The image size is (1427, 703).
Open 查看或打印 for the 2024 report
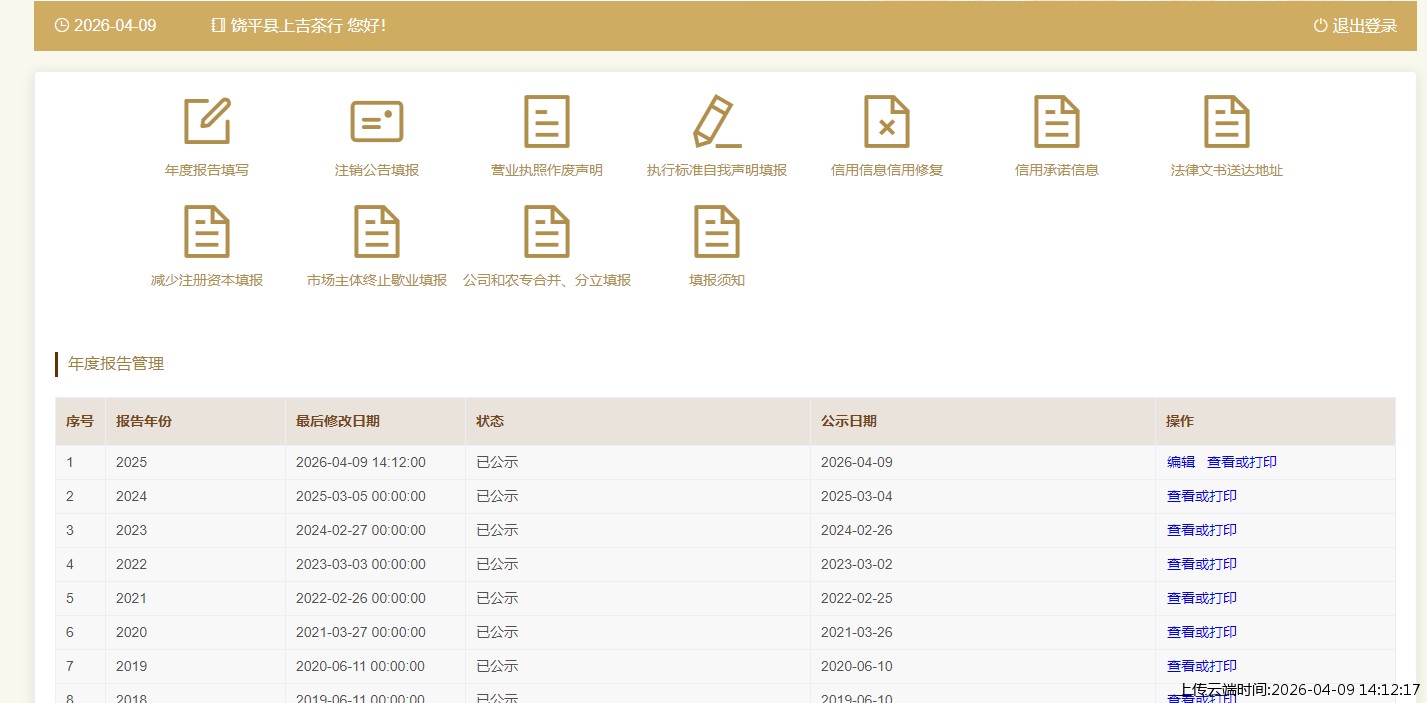[1202, 496]
